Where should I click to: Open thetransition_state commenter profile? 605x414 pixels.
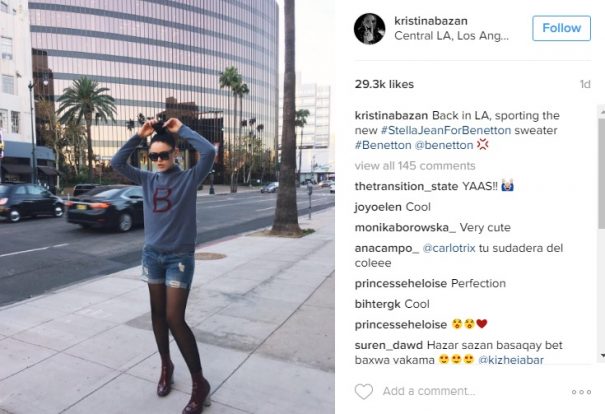406,186
